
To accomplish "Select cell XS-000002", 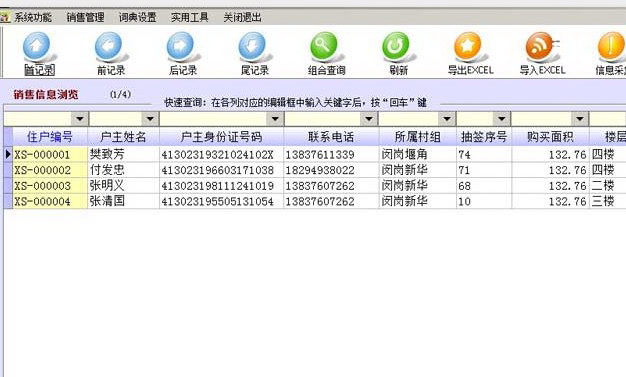I will [50, 170].
